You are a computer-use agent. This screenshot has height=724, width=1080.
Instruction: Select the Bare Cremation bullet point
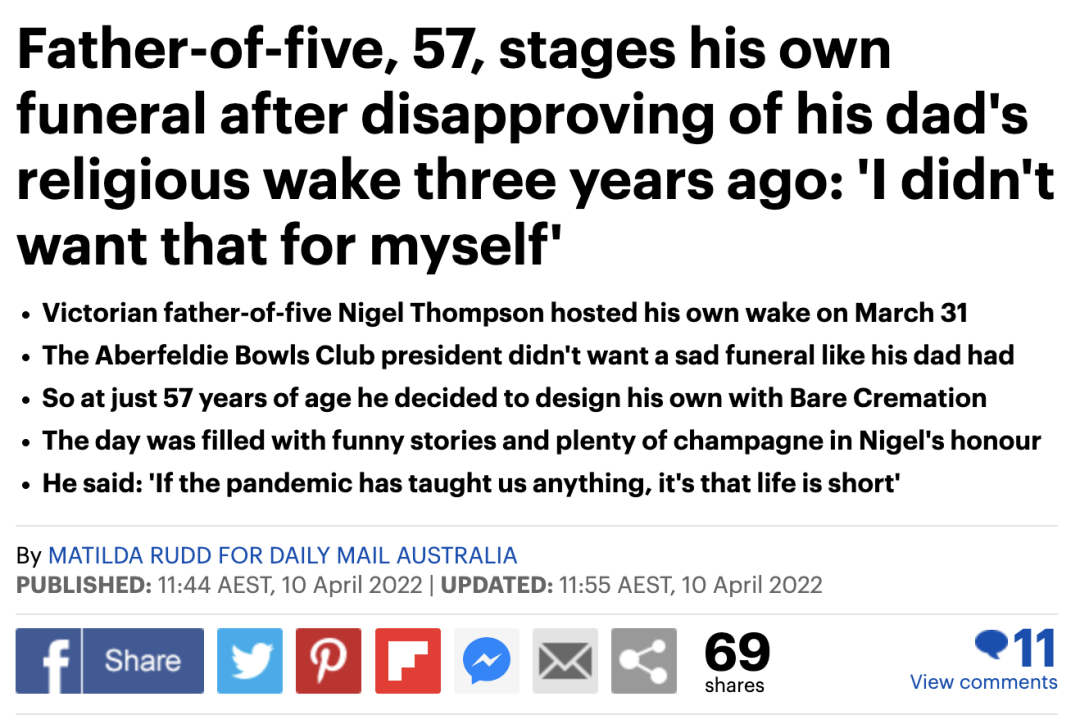[x=515, y=398]
